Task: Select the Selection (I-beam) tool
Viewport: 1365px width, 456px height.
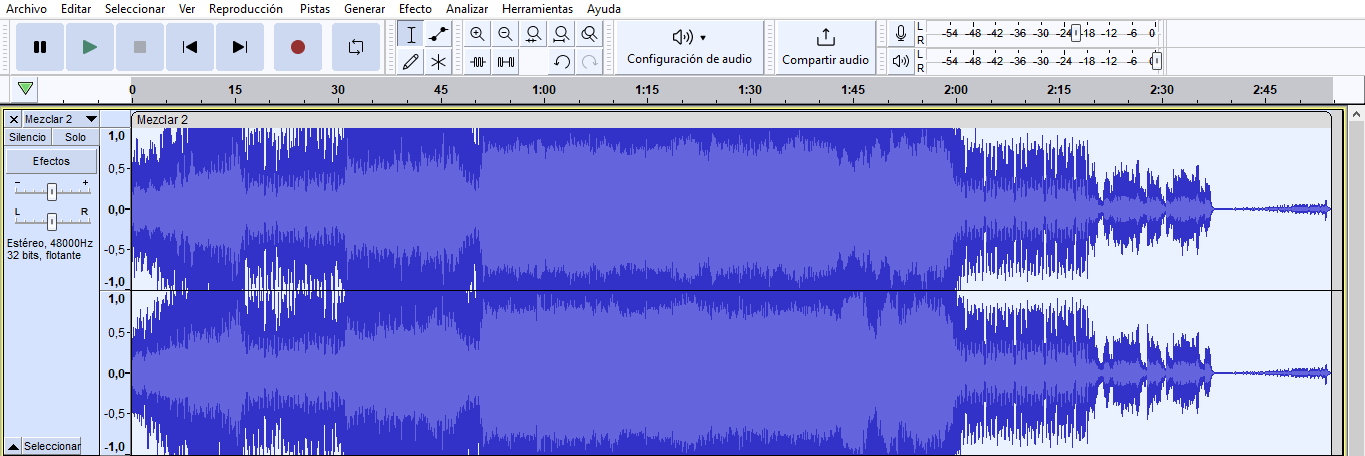Action: tap(410, 34)
